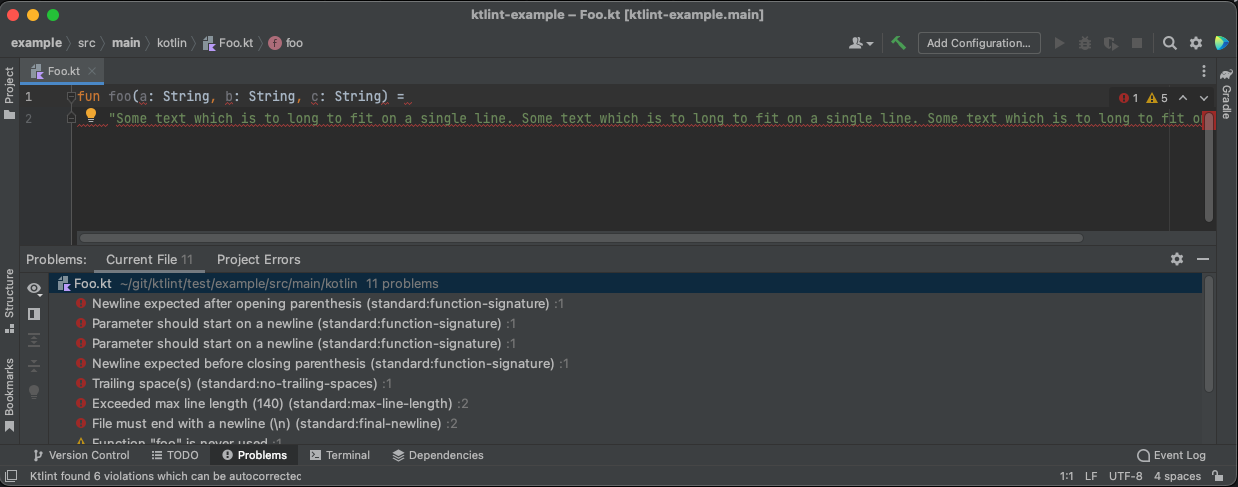Switch to the Current File problems tab
The height and width of the screenshot is (487, 1238).
tap(149, 259)
